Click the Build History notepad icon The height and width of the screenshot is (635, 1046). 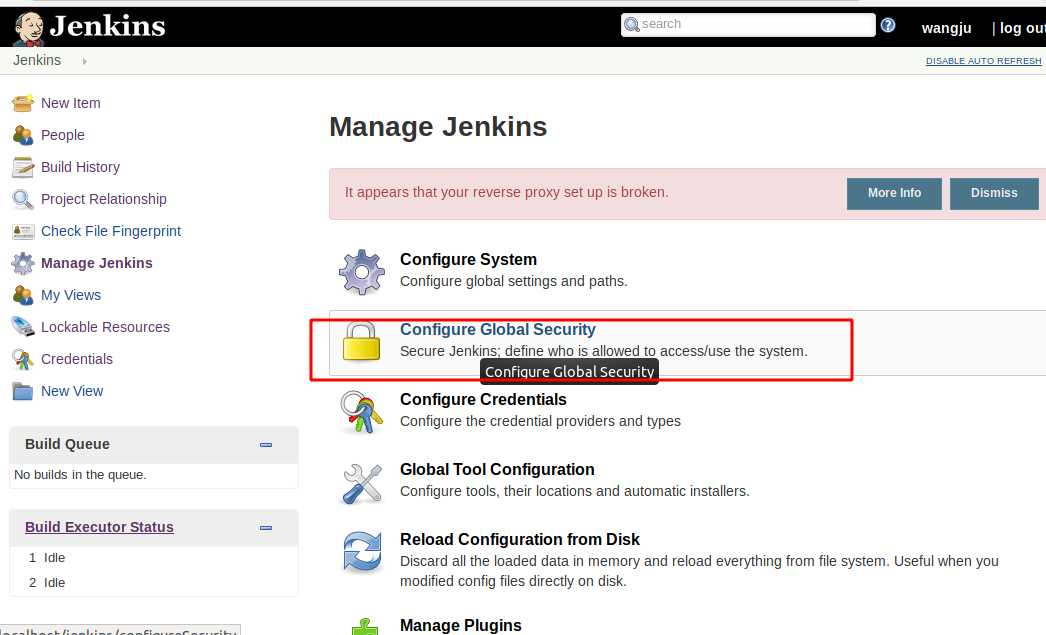click(x=23, y=167)
